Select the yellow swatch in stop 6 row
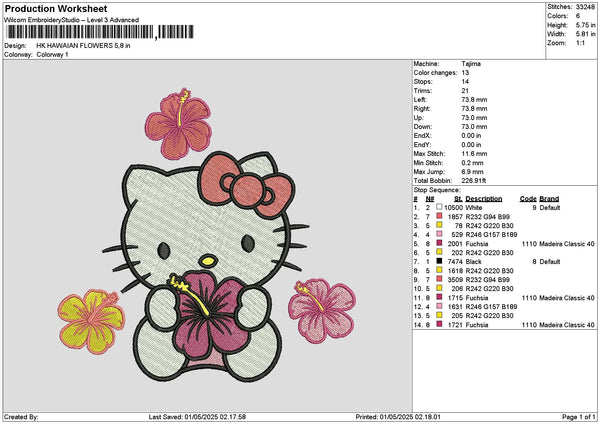This screenshot has height=424, width=600. tap(439, 252)
